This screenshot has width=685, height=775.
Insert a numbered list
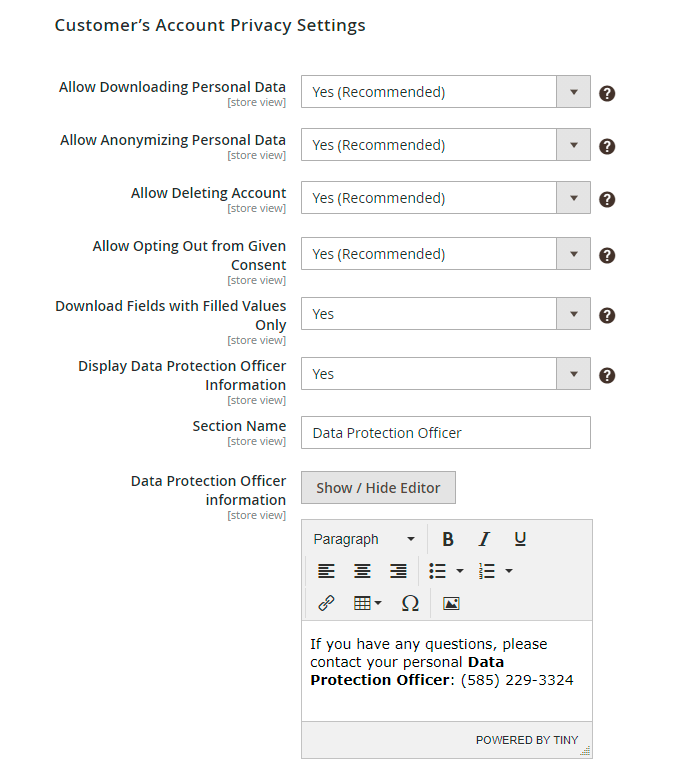(487, 571)
